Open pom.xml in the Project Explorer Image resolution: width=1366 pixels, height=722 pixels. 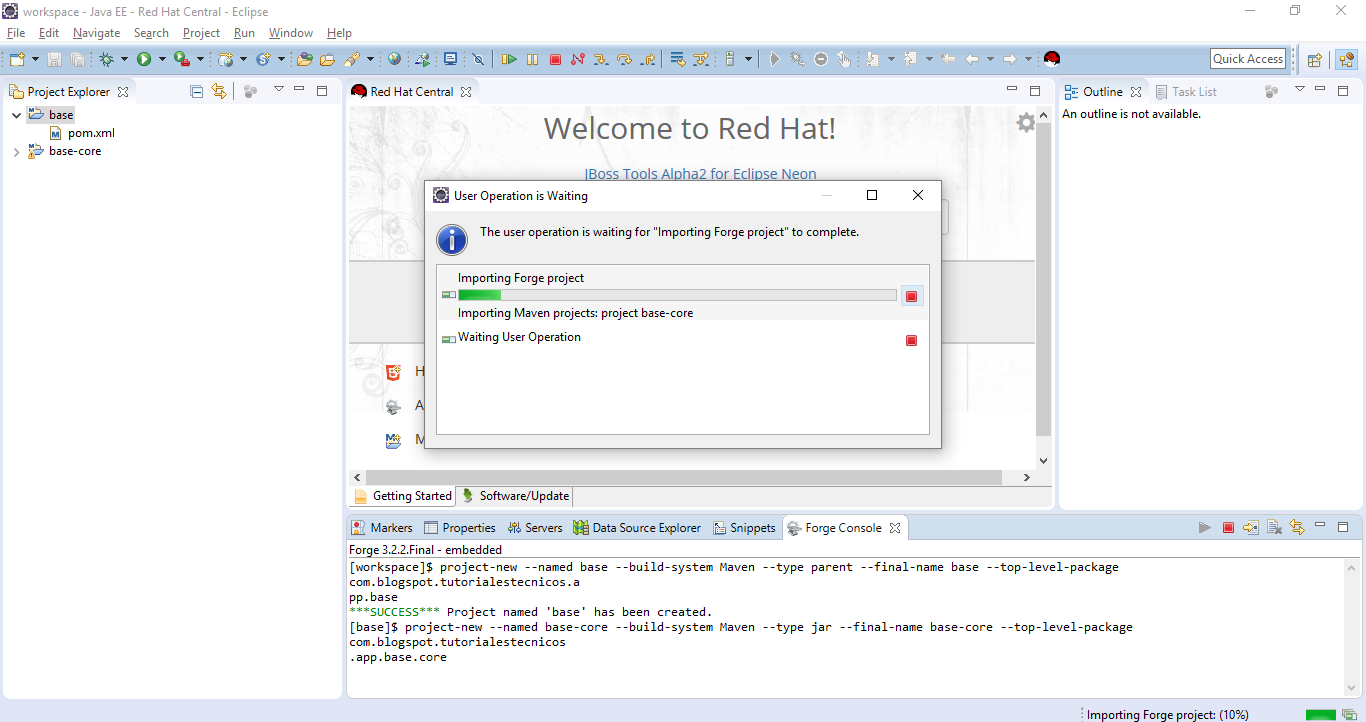point(91,132)
